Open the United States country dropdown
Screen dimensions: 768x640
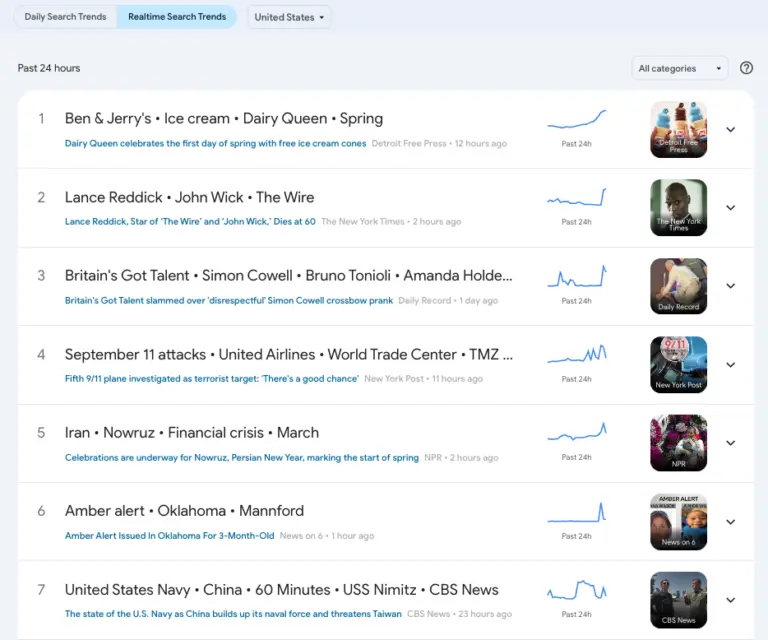tap(289, 17)
